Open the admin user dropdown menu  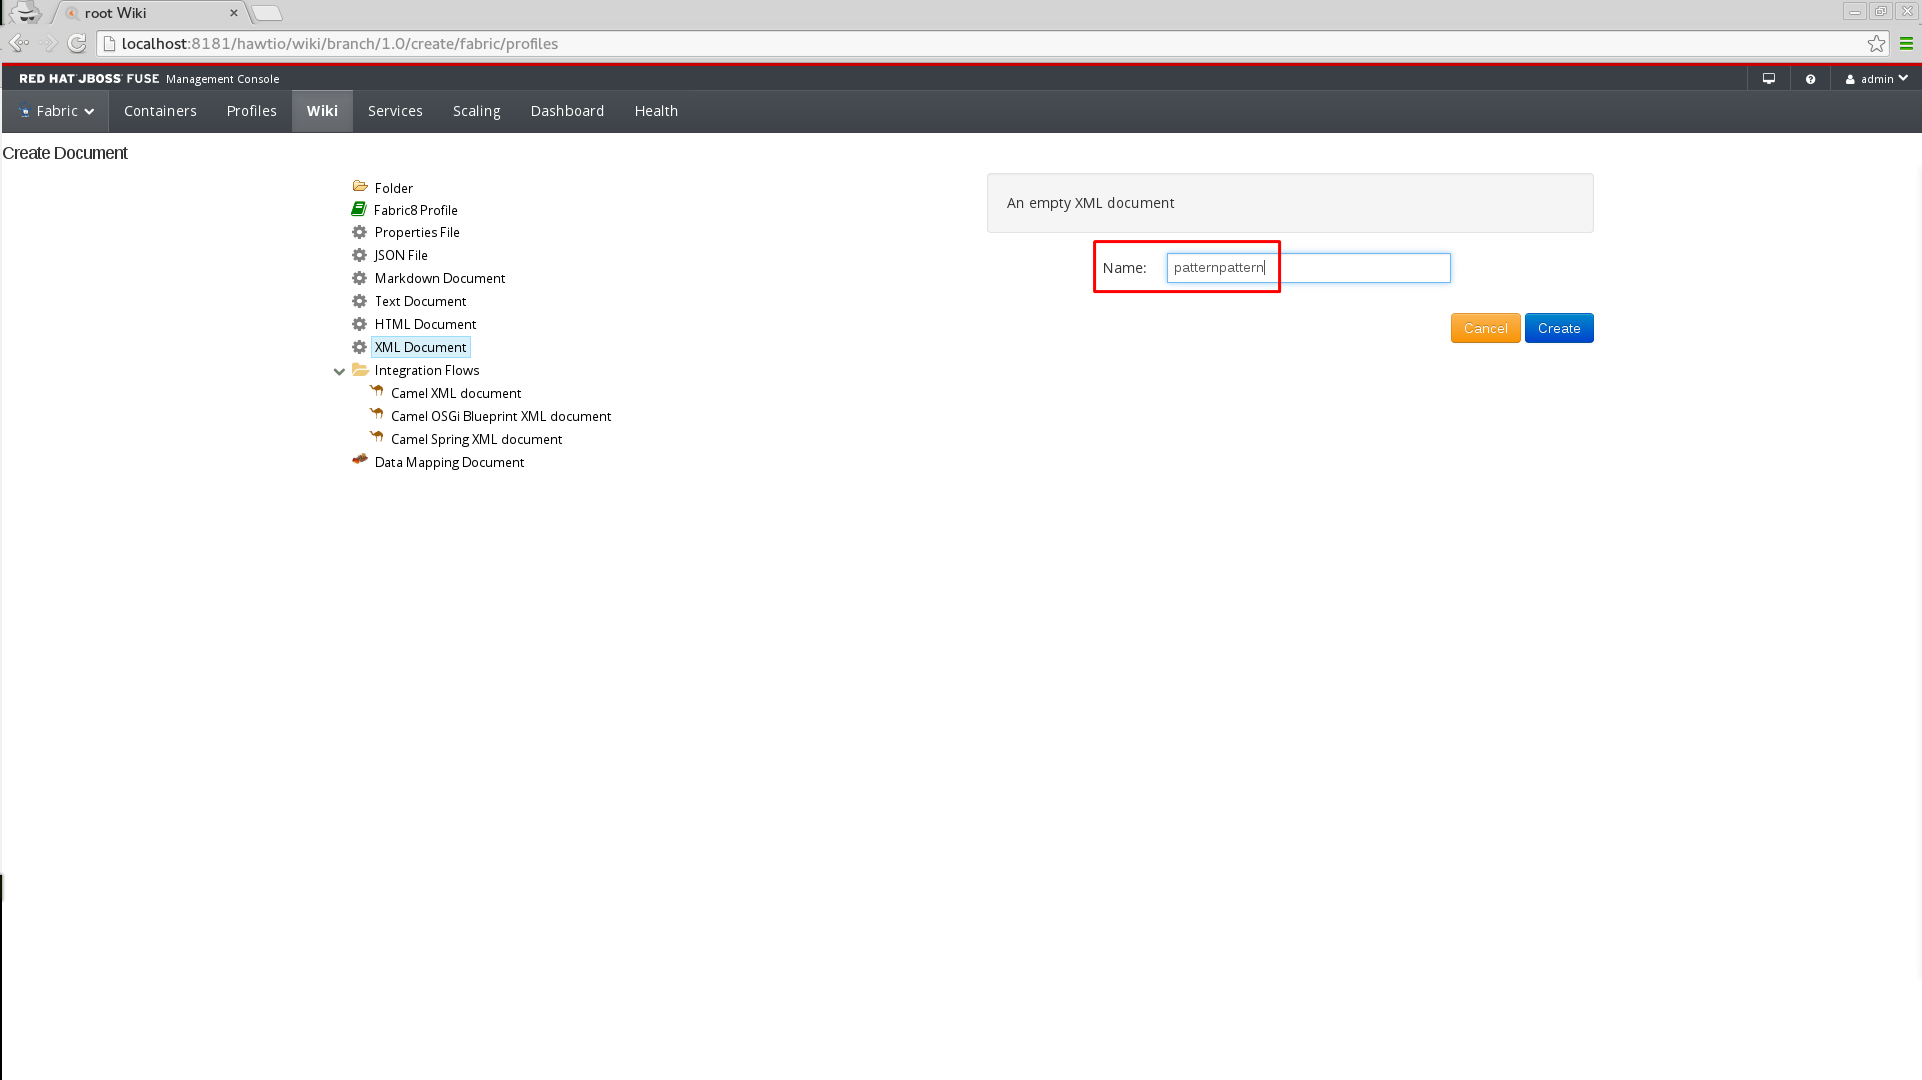point(1877,79)
